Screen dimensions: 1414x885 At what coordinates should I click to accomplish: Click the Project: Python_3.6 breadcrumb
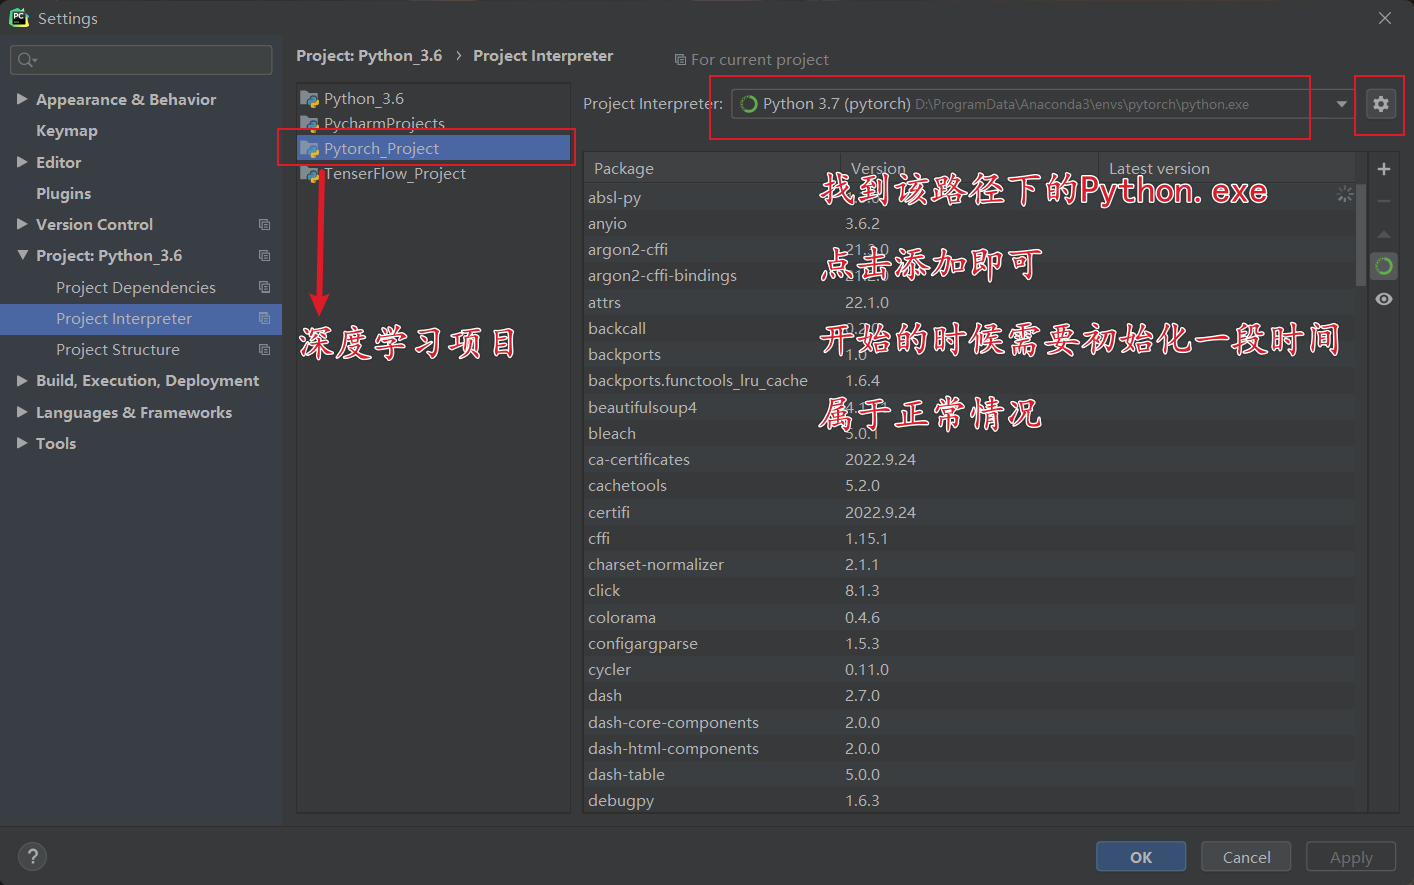pyautogui.click(x=369, y=56)
